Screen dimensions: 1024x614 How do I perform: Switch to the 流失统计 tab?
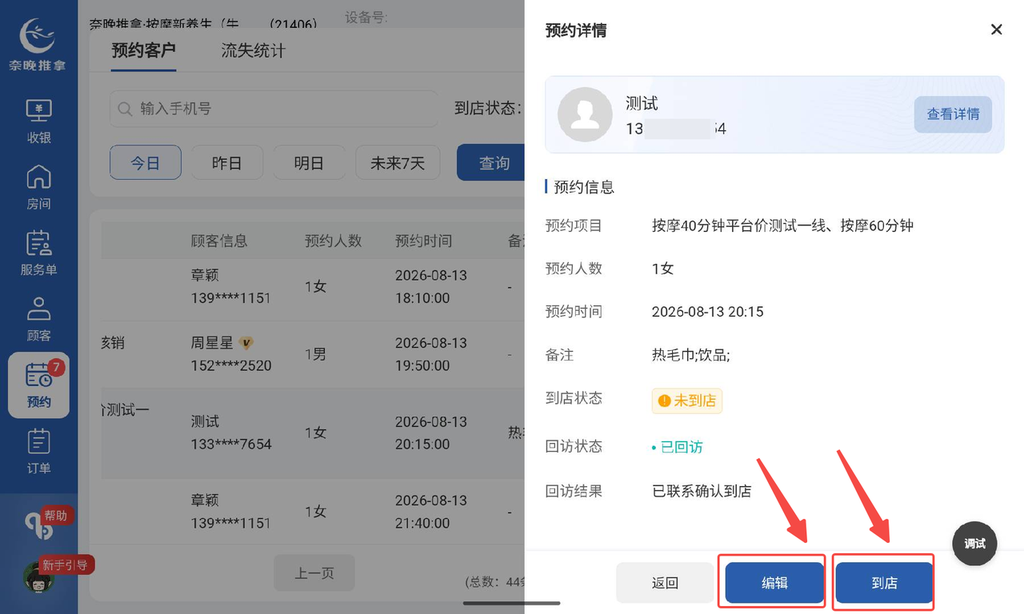click(x=253, y=50)
